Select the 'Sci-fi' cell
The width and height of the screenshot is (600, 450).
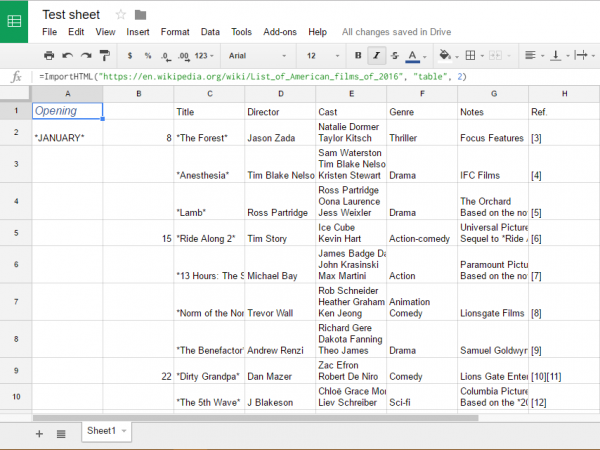coord(422,397)
